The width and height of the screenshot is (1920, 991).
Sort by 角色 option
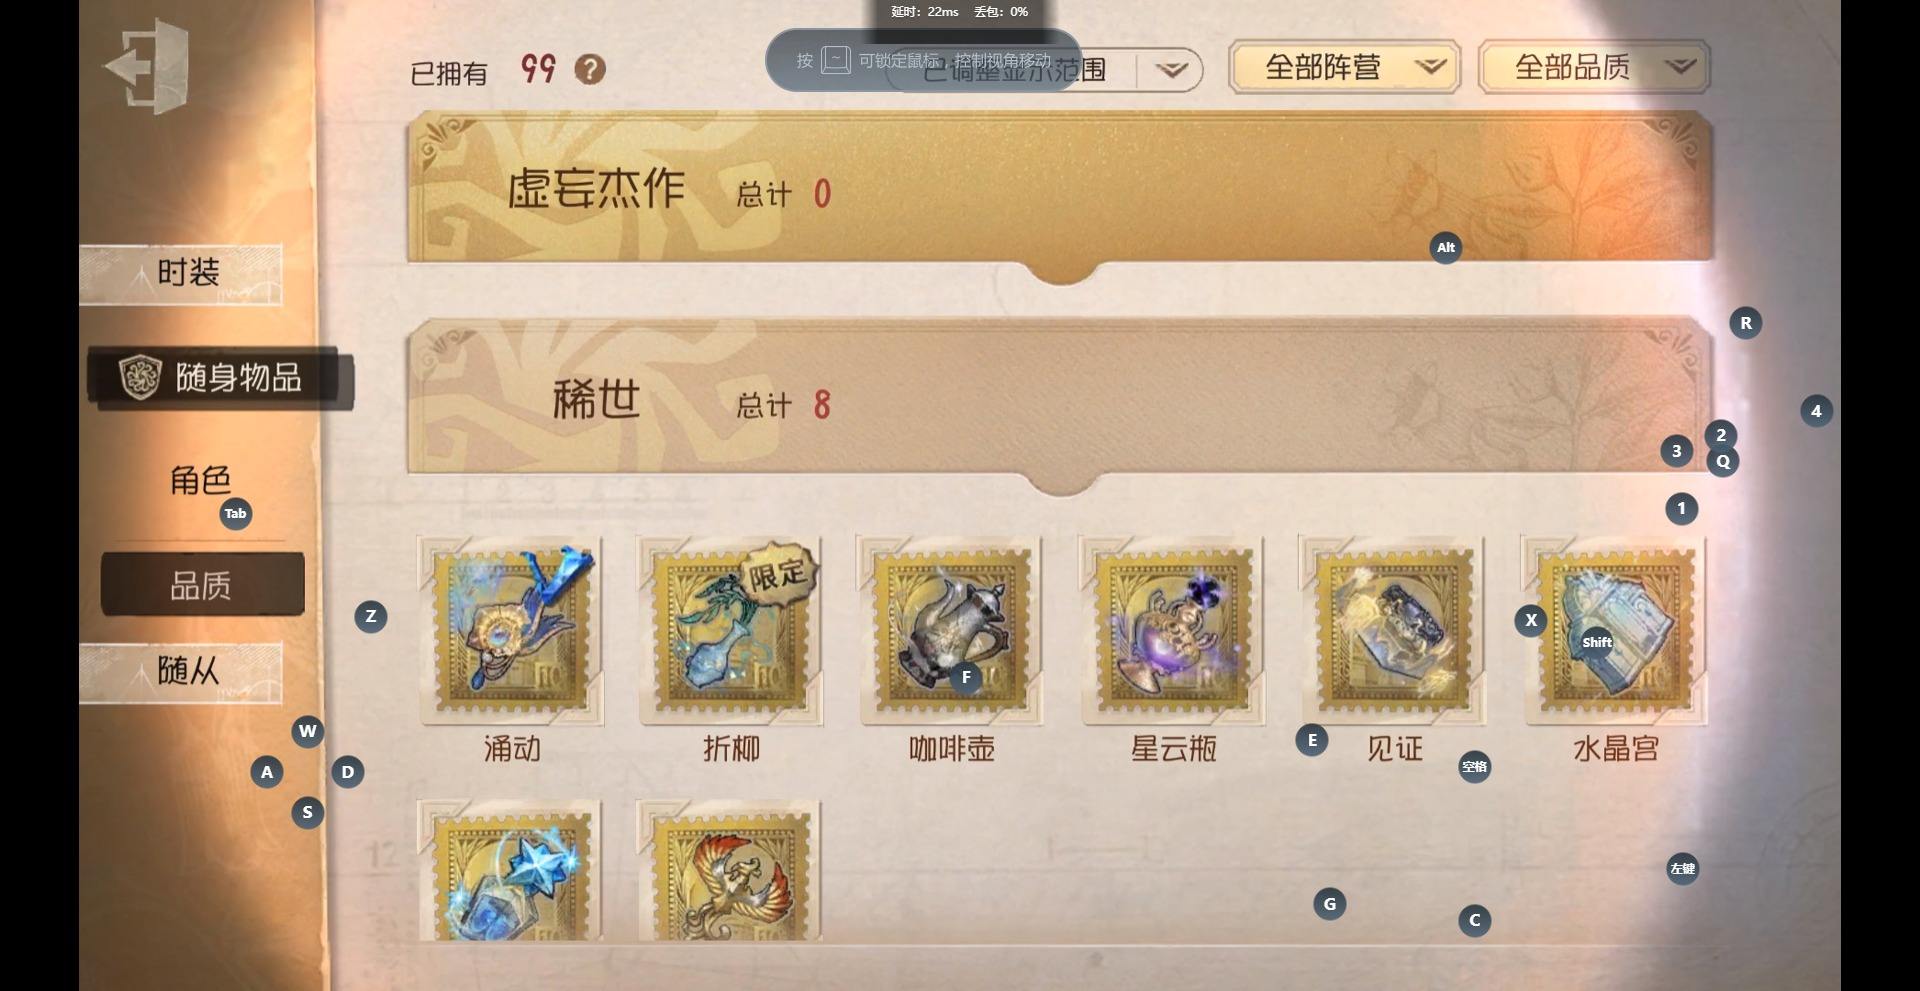point(201,480)
